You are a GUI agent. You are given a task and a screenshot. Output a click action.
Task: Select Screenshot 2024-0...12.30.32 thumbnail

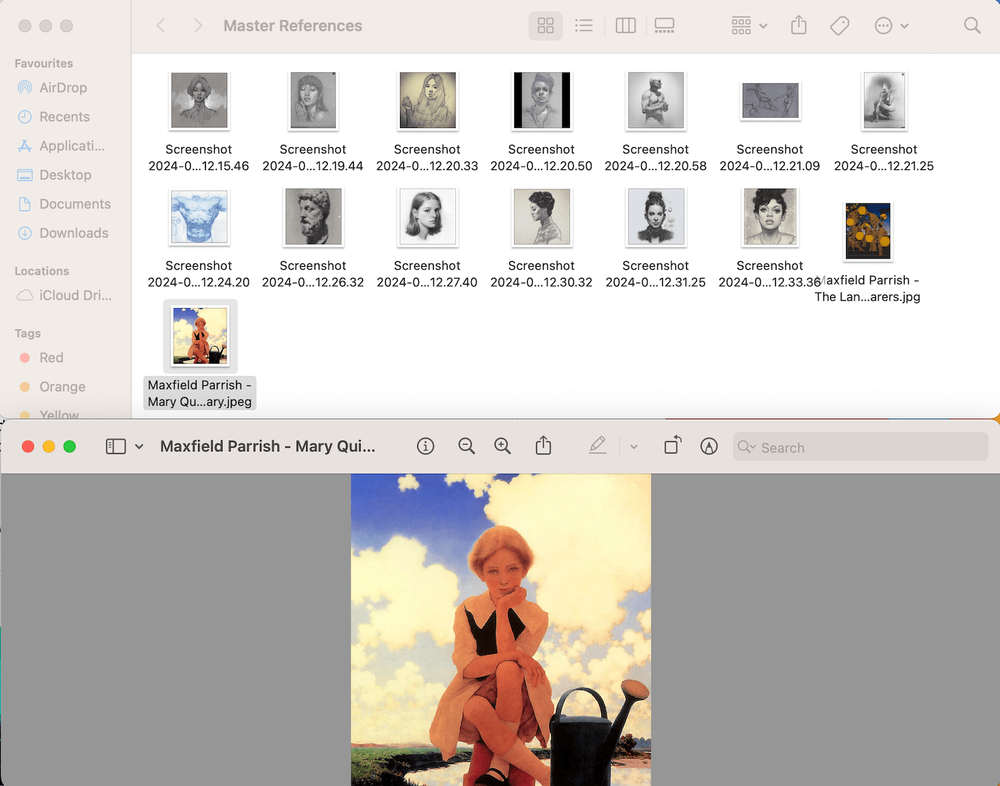click(541, 217)
